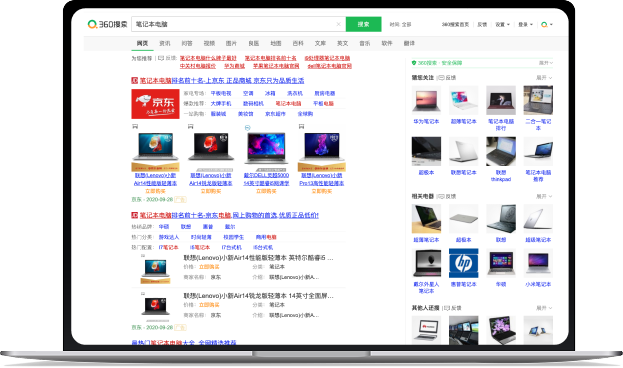Click the red 京东 logo banner

(x=155, y=104)
